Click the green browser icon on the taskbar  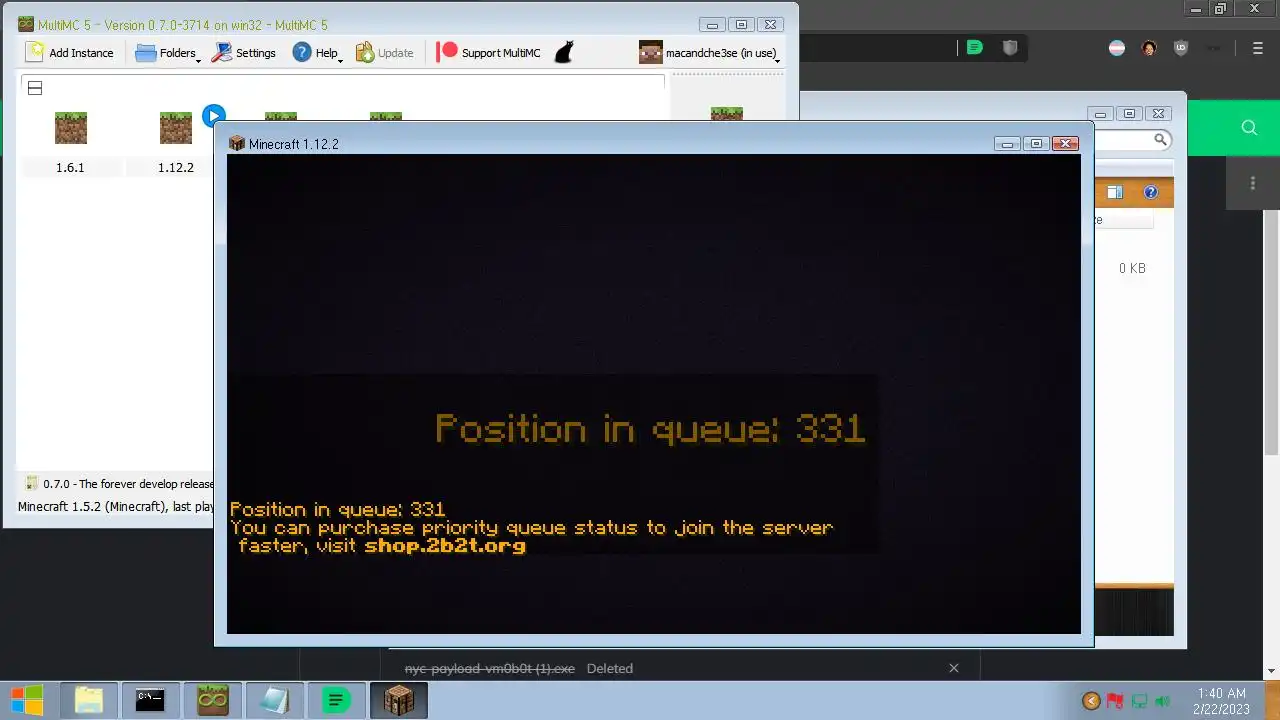click(x=336, y=700)
